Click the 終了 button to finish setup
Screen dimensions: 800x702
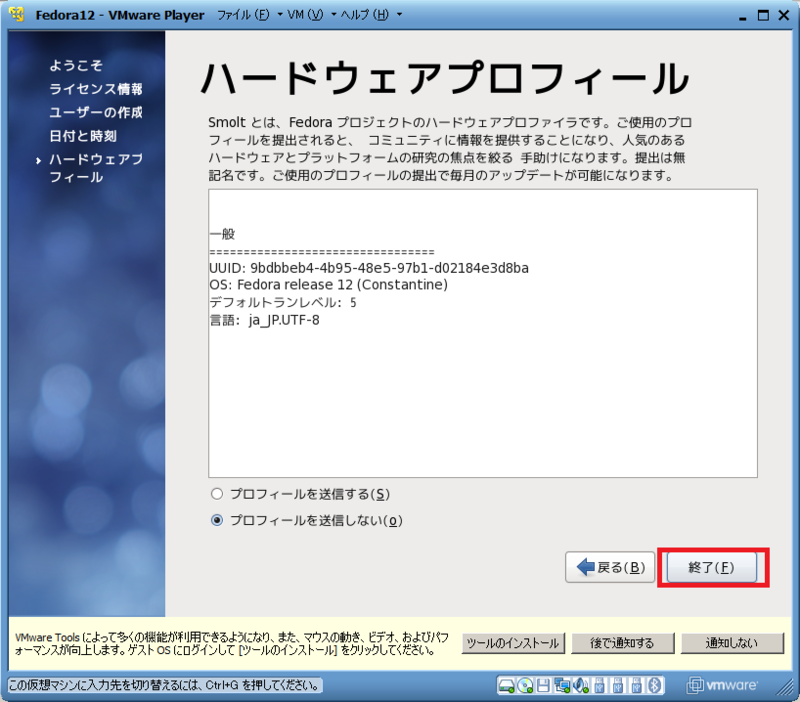712,567
